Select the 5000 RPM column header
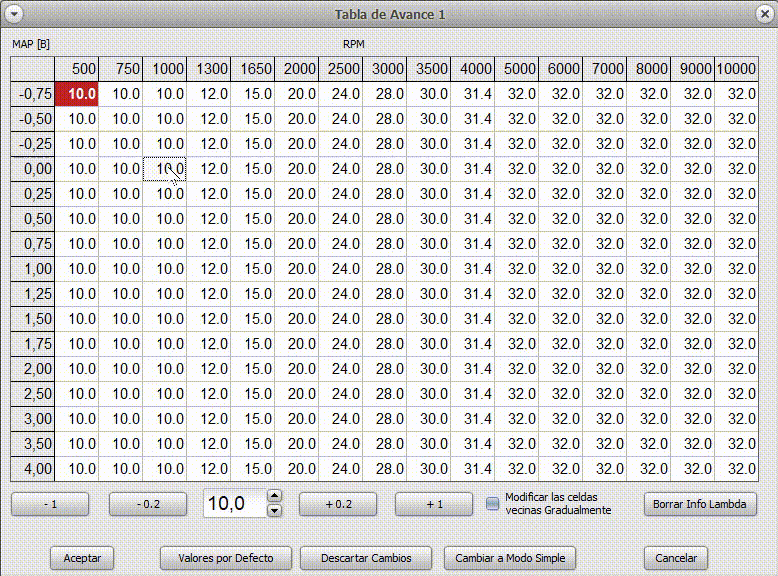This screenshot has height=576, width=778. click(517, 69)
